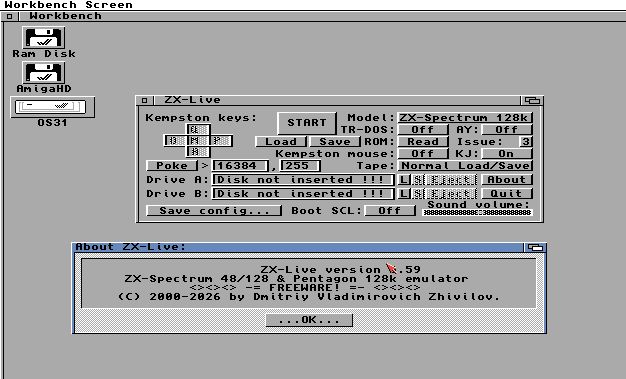Toggle the Kempston mouse Off switch
Viewport: 626px width, 379px height.
pyautogui.click(x=423, y=154)
